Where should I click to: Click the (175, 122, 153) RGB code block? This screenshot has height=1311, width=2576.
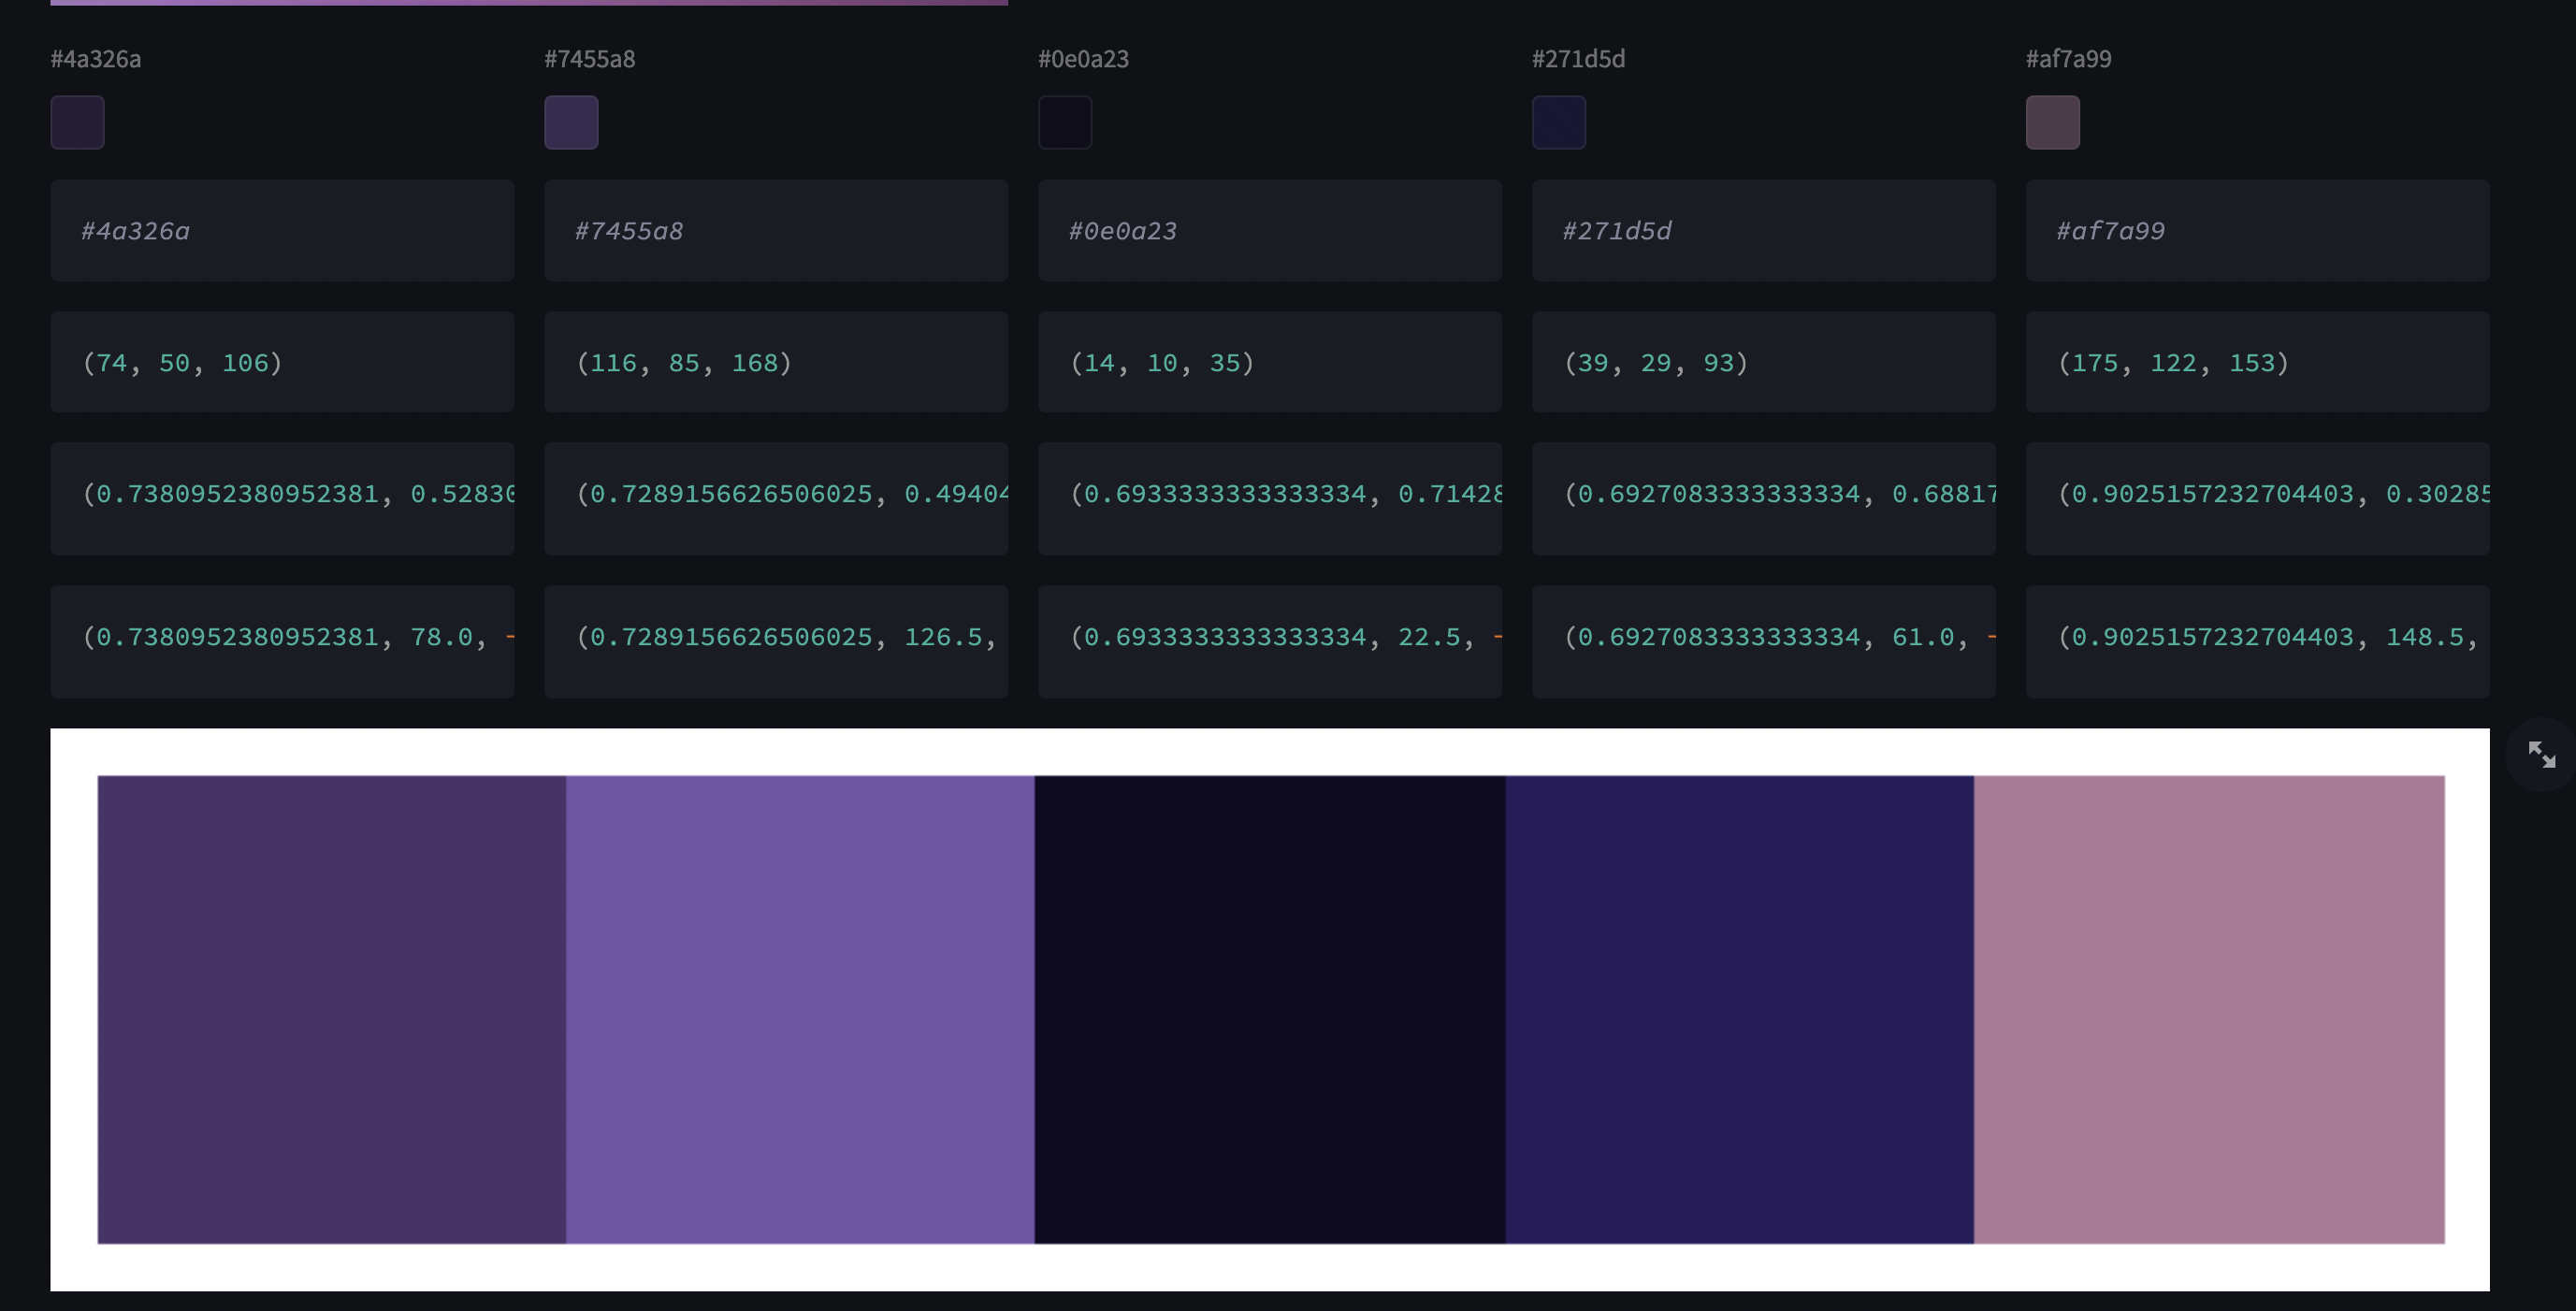tap(2257, 362)
